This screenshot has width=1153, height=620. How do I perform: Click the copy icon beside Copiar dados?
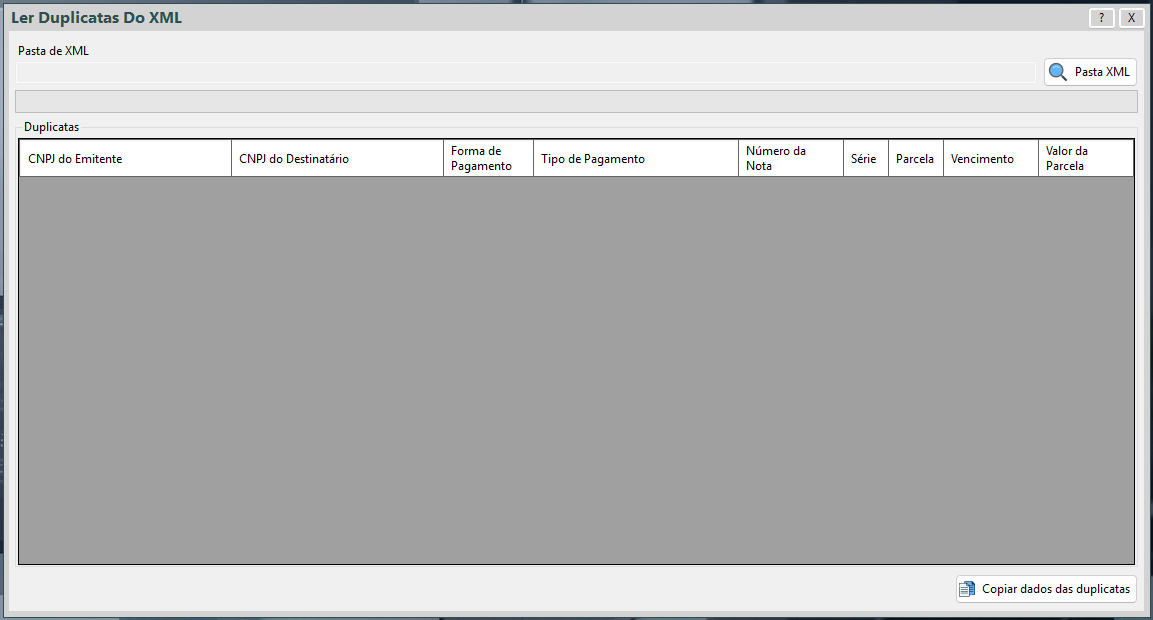(x=967, y=589)
